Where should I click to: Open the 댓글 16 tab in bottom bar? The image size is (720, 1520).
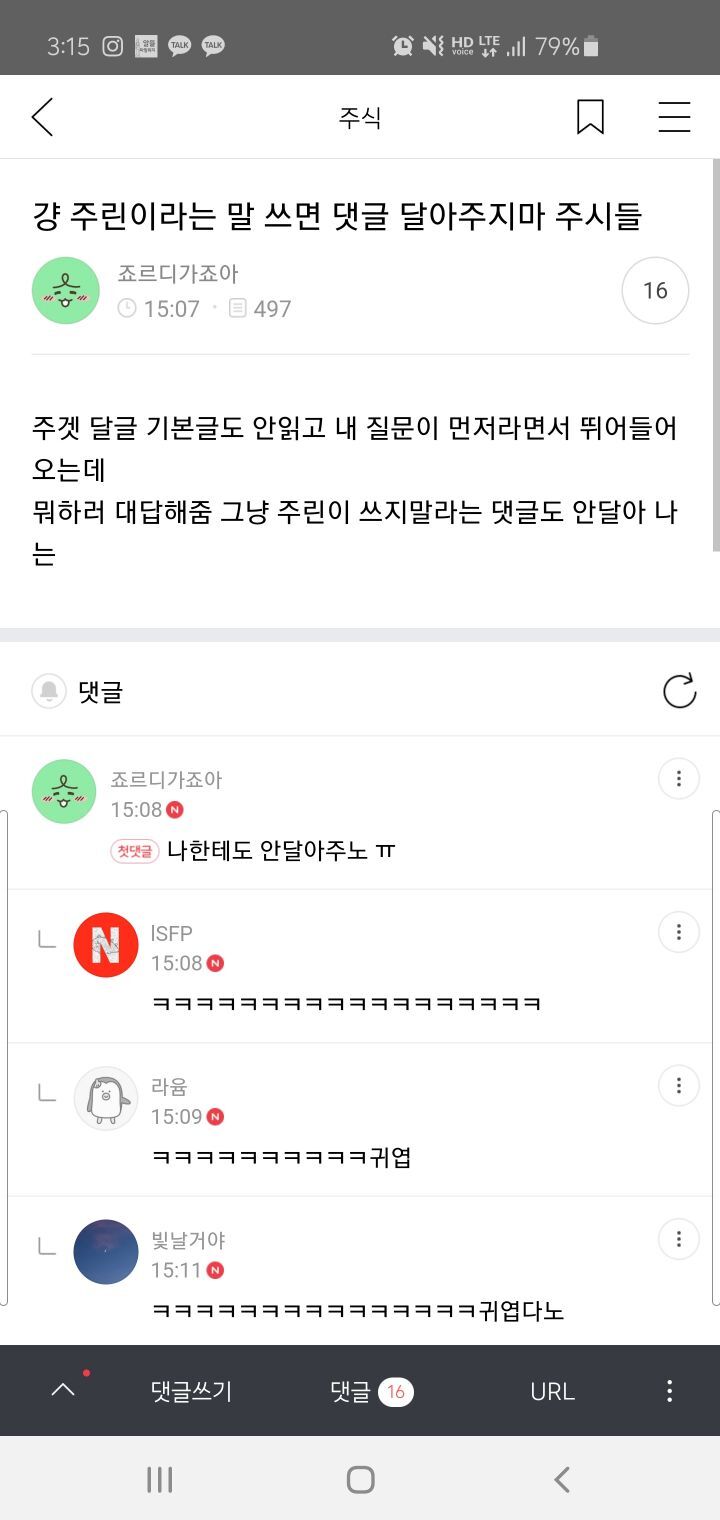tap(371, 1391)
